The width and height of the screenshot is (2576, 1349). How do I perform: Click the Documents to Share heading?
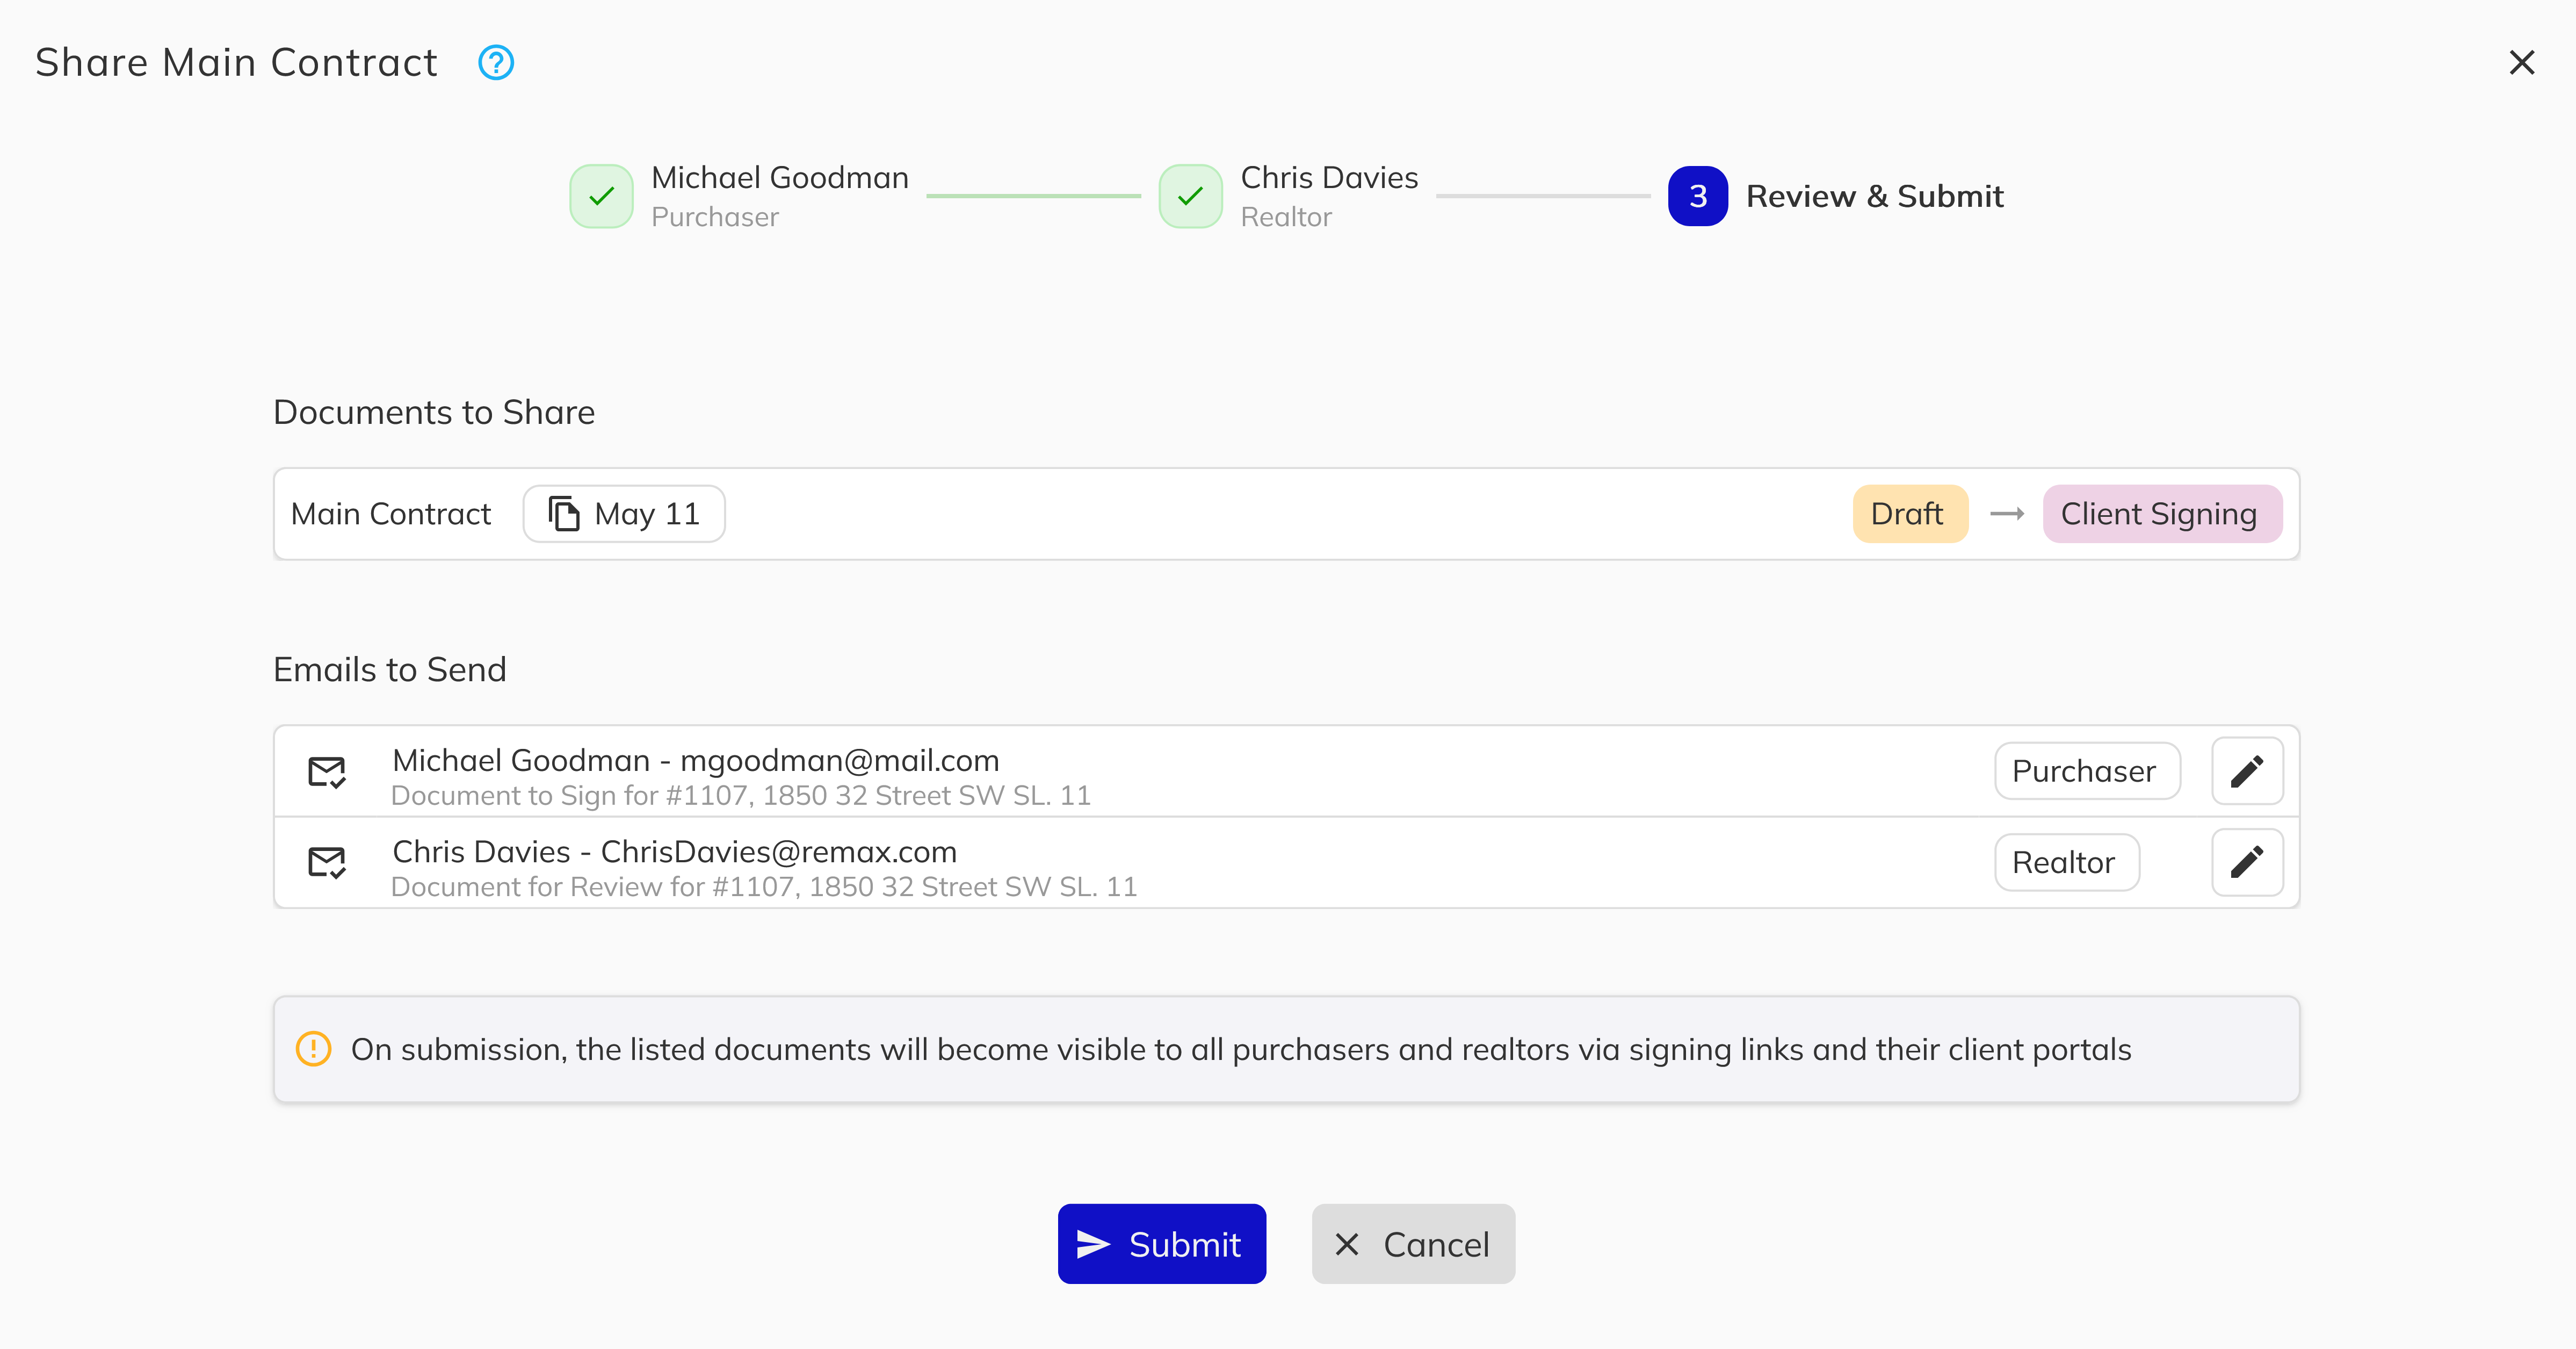[x=434, y=412]
